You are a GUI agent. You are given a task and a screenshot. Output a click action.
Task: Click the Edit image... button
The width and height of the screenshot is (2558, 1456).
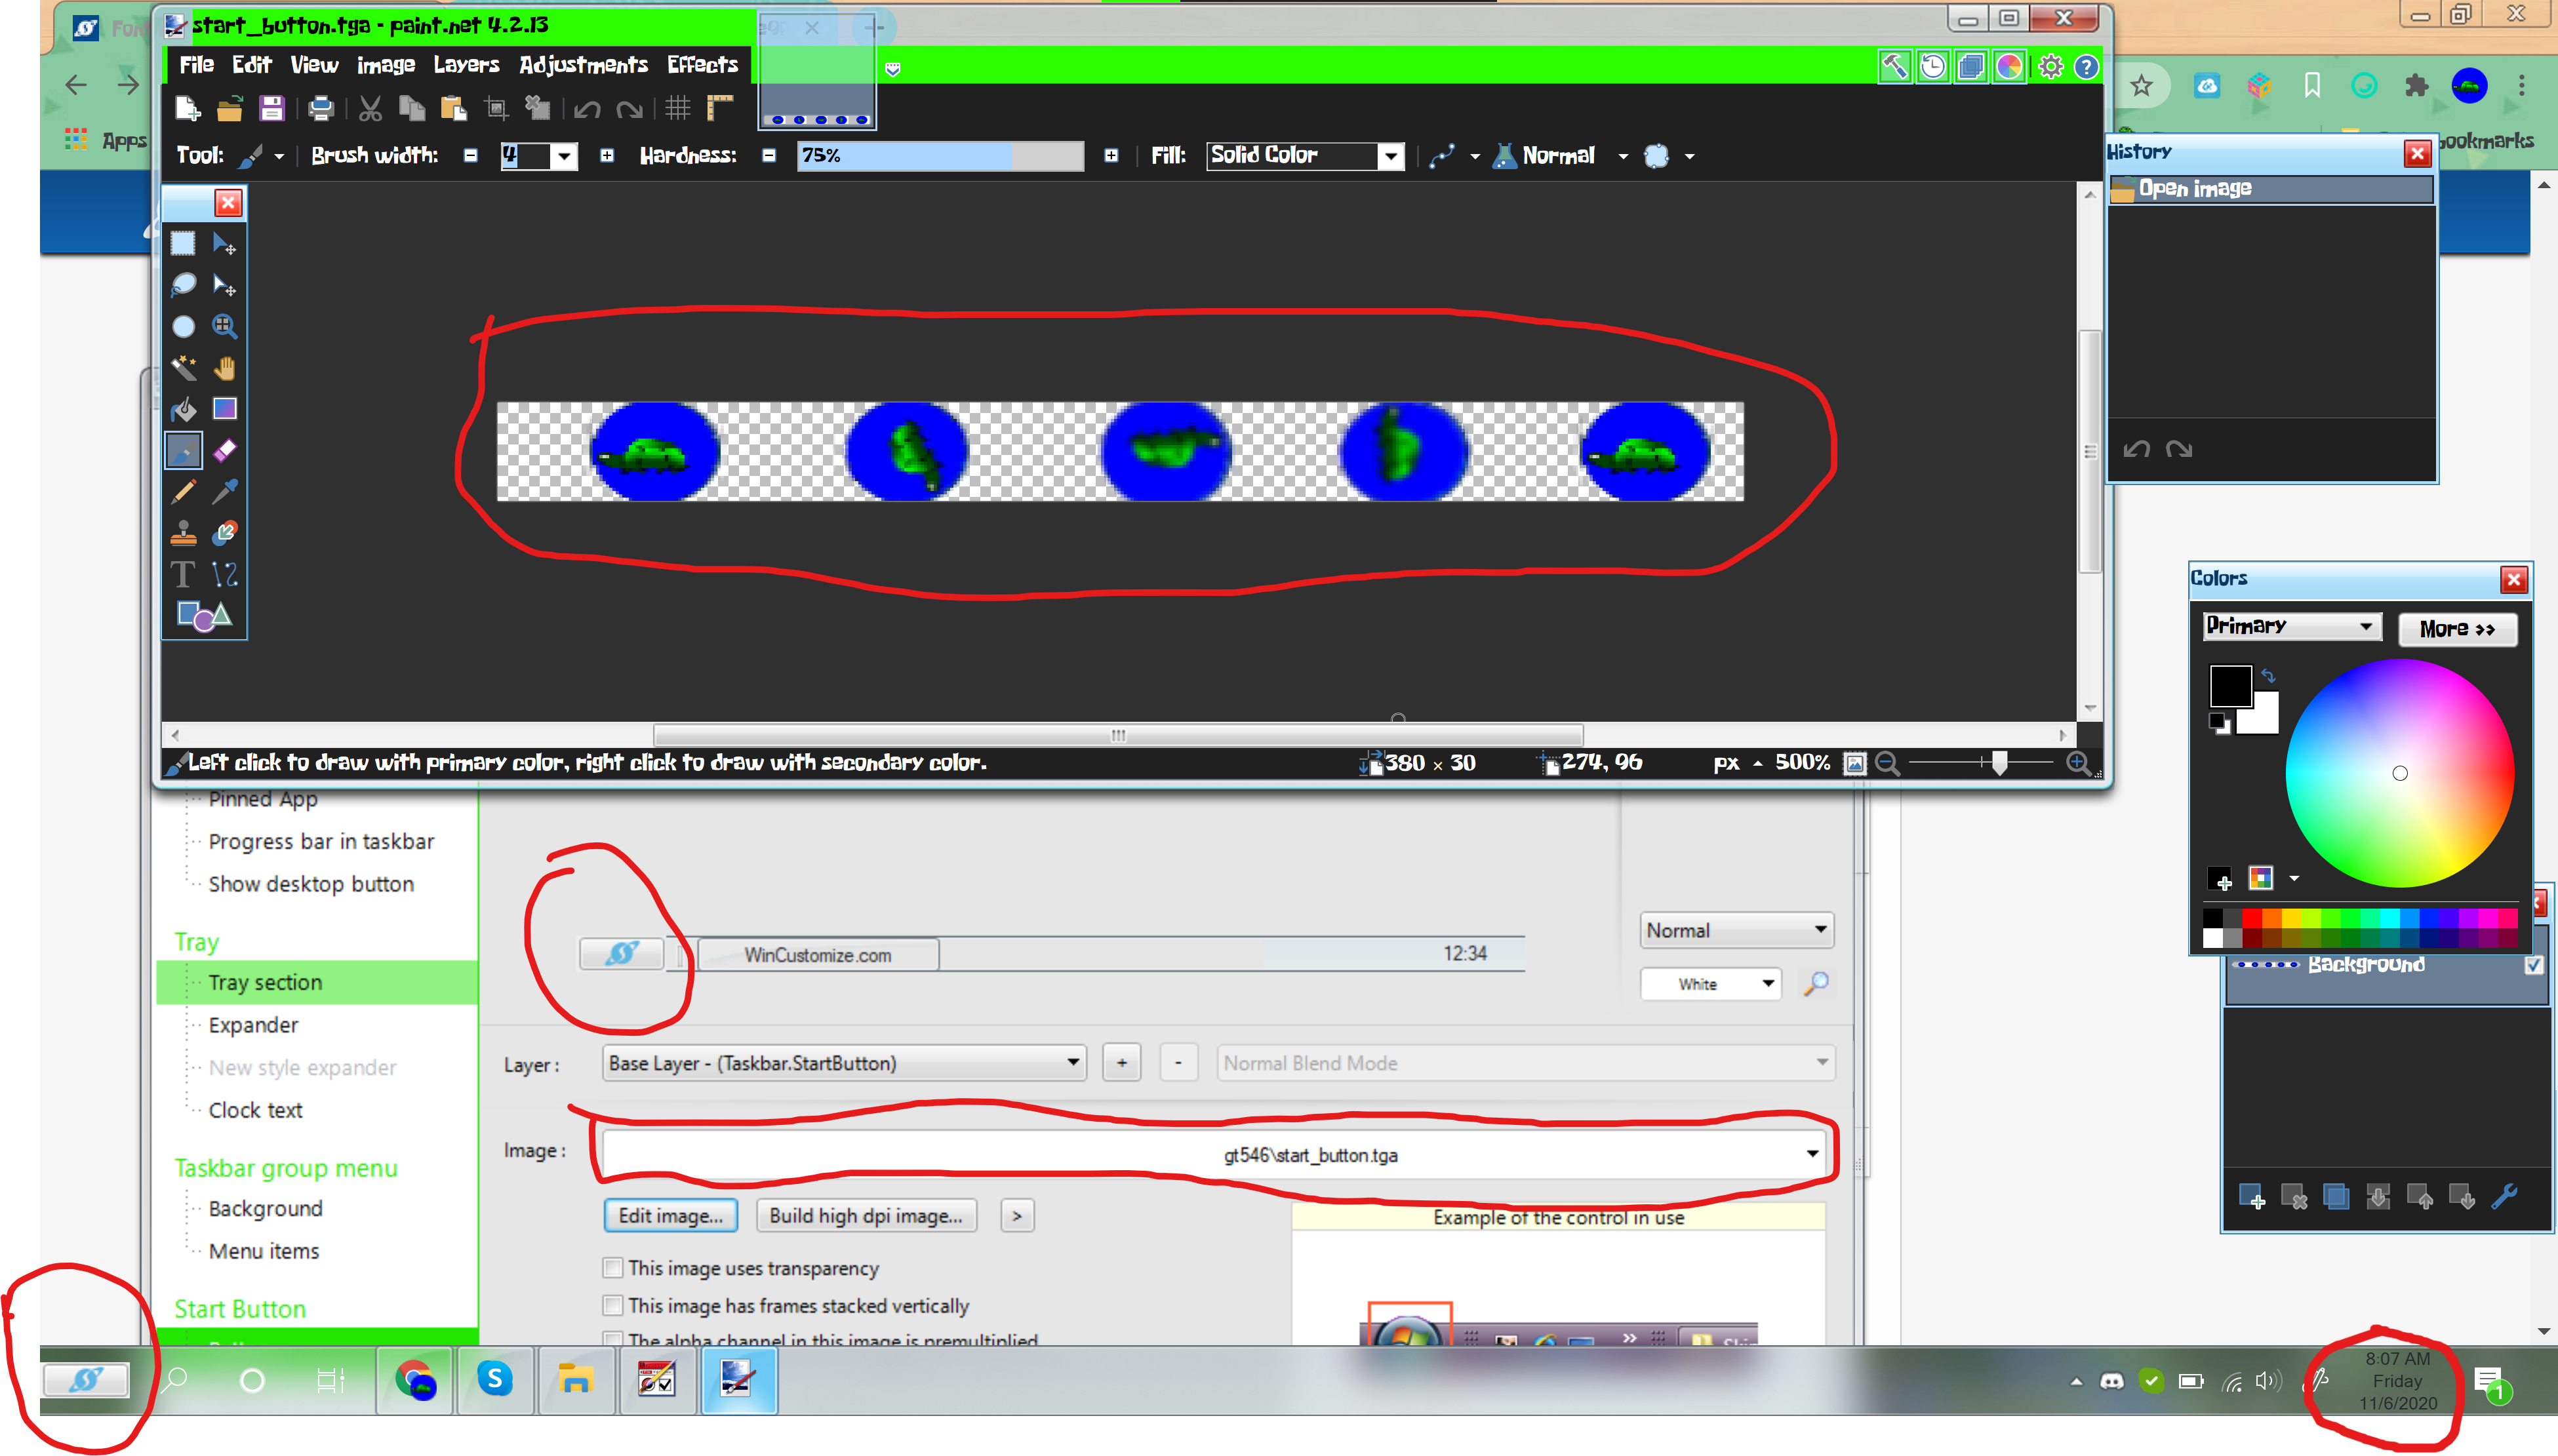click(x=670, y=1215)
